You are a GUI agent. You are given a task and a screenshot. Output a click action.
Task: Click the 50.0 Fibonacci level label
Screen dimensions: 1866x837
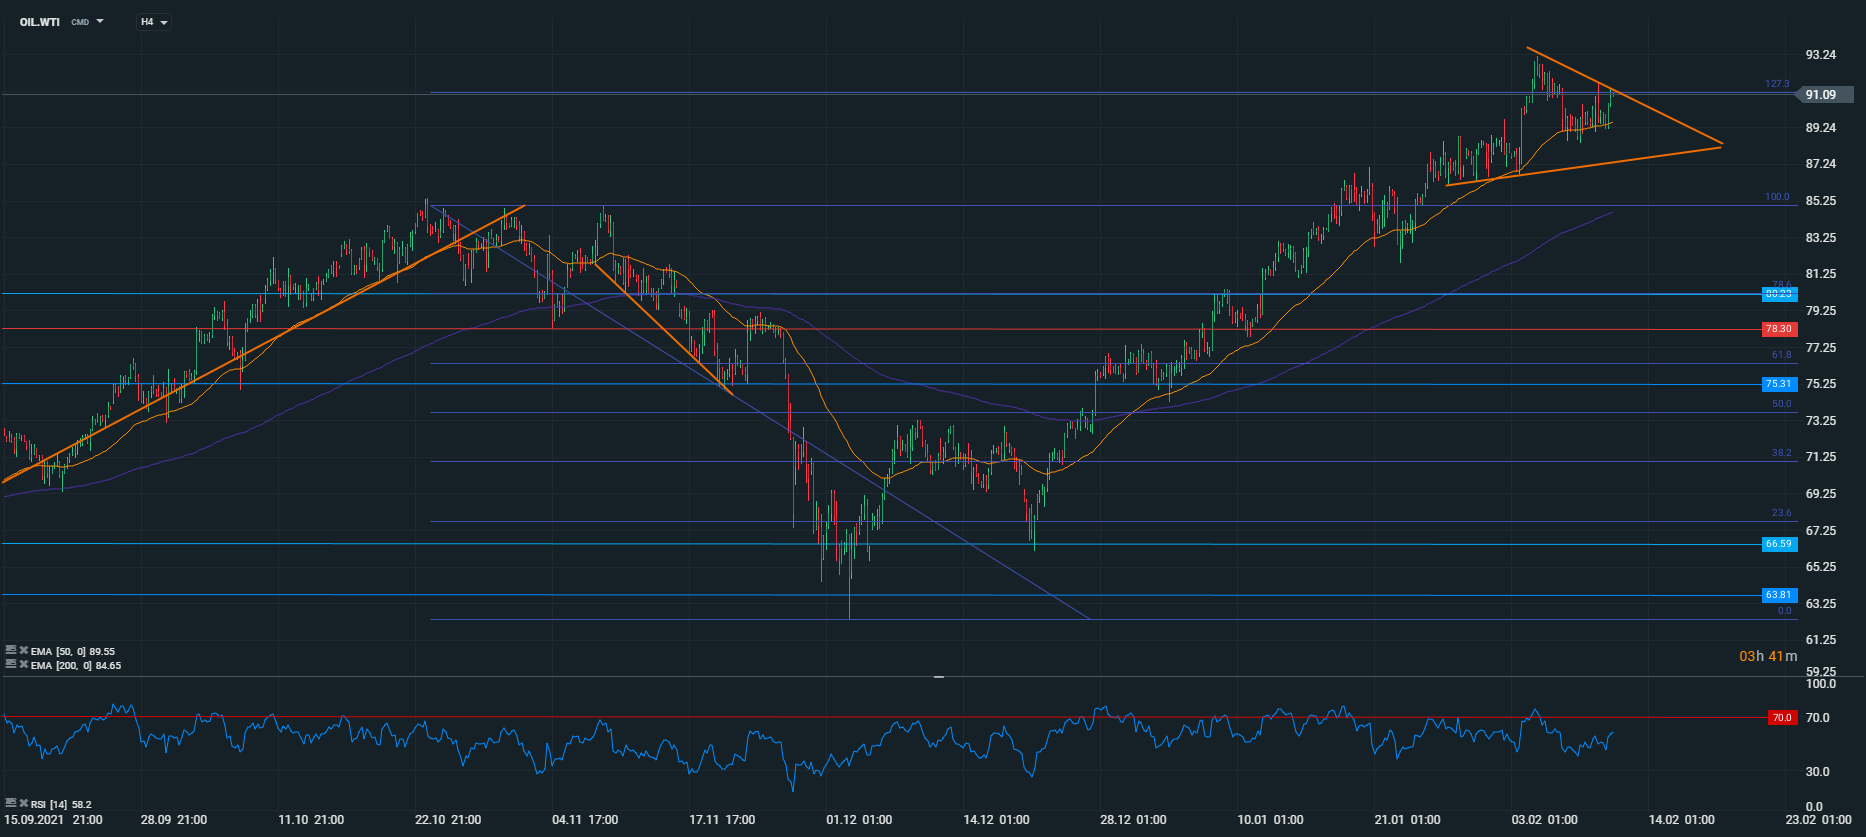tap(1781, 404)
